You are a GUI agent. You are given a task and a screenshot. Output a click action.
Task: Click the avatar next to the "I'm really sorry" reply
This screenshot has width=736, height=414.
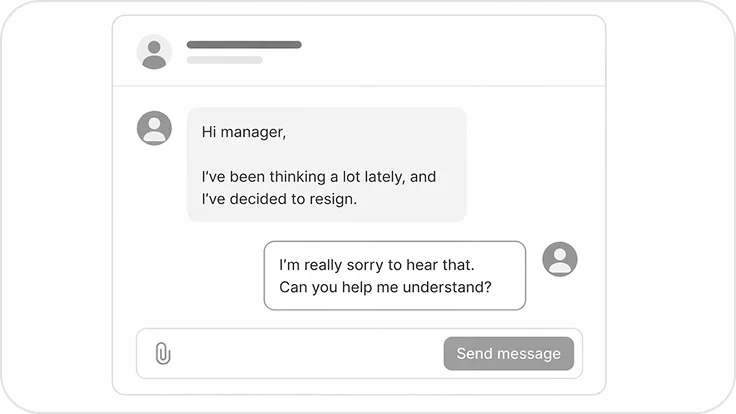click(560, 259)
